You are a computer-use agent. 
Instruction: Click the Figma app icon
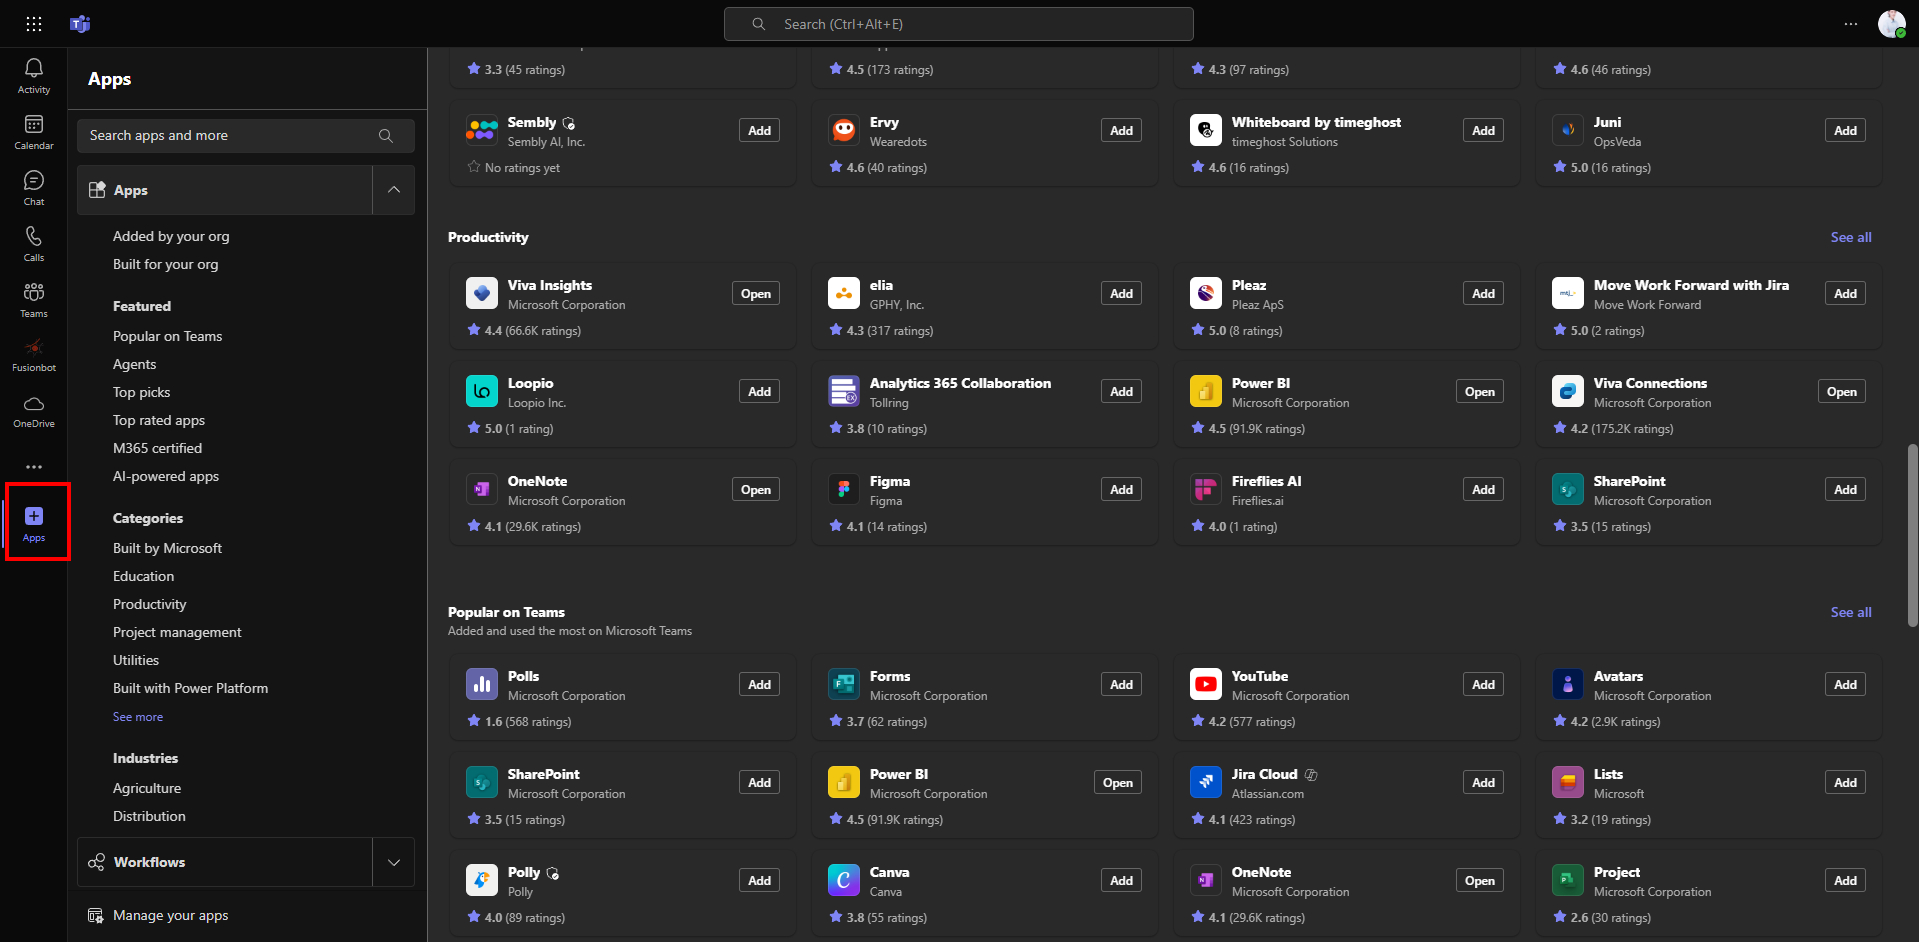[x=844, y=489]
